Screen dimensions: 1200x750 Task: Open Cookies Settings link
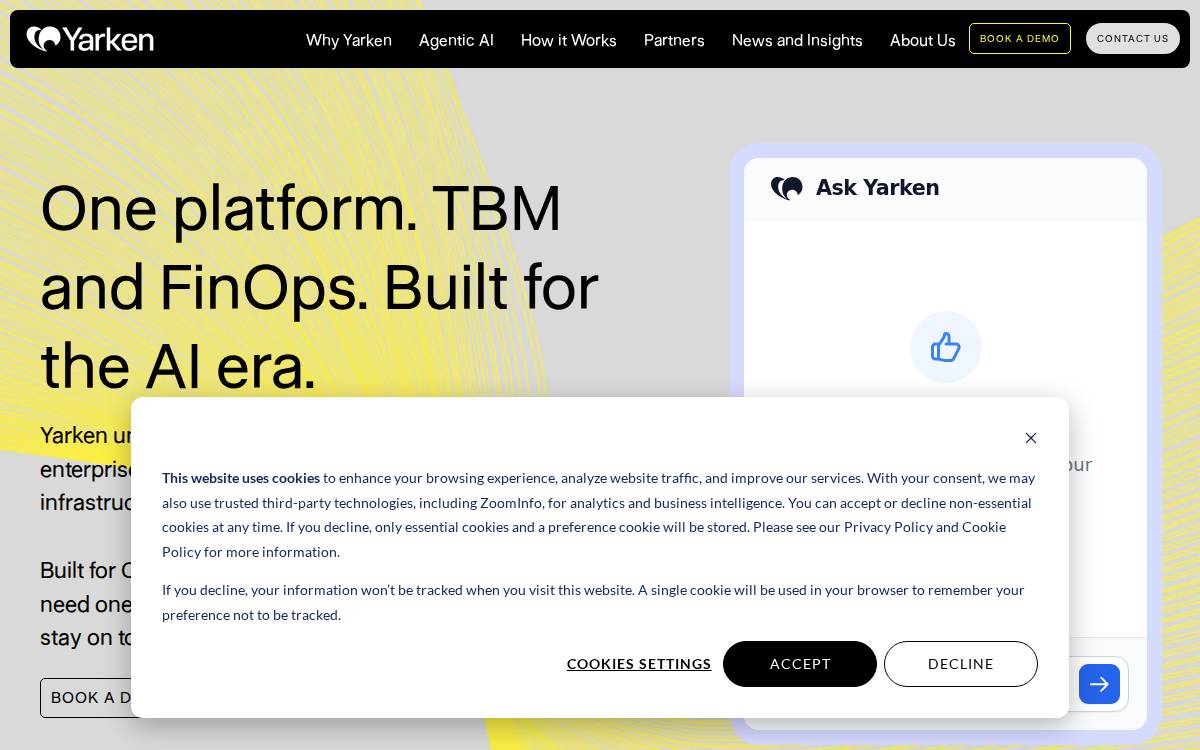(x=639, y=664)
